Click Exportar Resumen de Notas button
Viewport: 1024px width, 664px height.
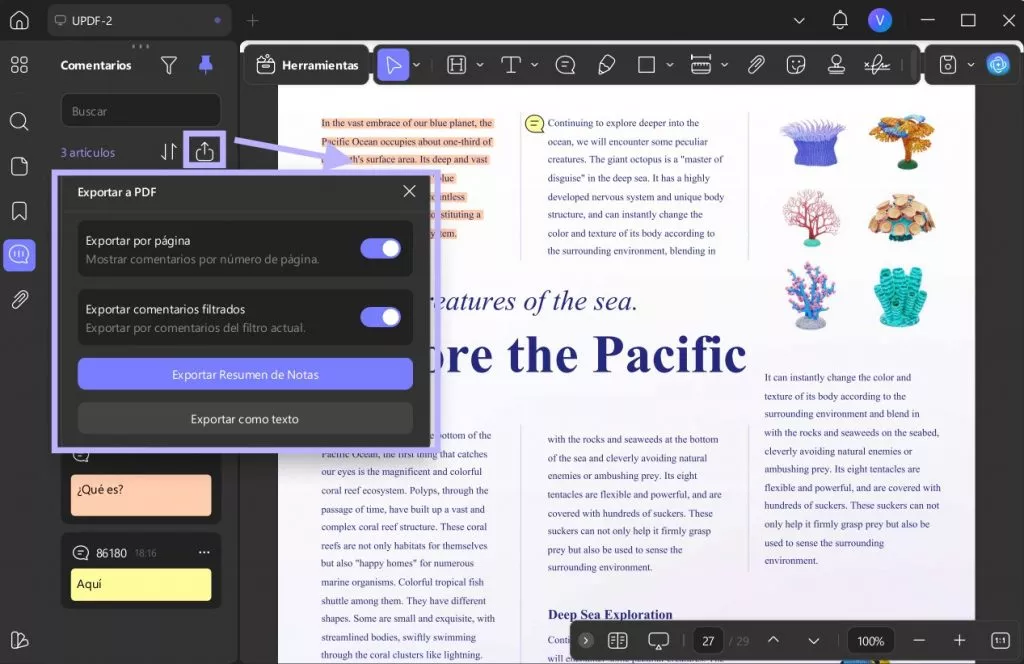tap(245, 374)
